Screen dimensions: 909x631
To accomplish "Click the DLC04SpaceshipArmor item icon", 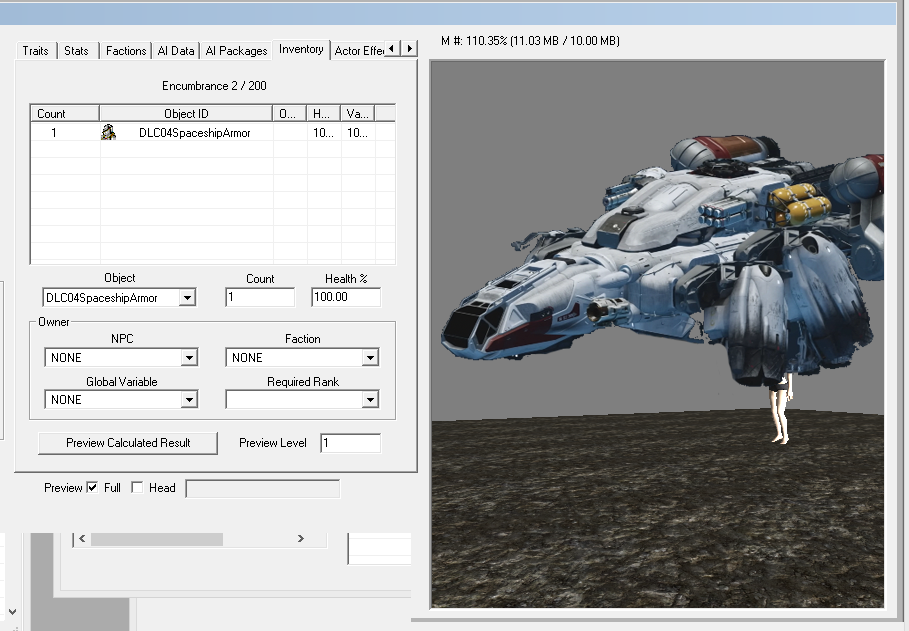I will [108, 132].
